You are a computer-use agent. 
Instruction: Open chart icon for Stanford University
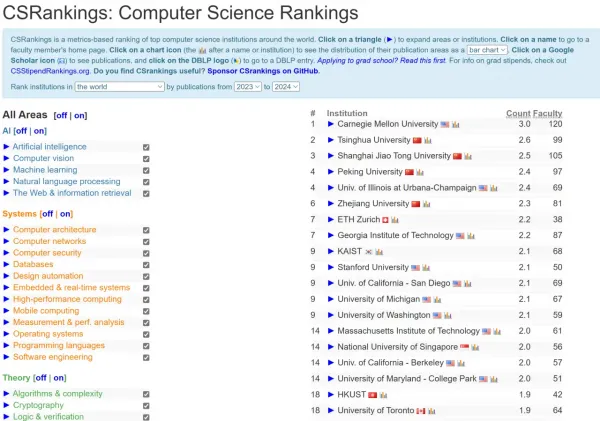tap(426, 268)
